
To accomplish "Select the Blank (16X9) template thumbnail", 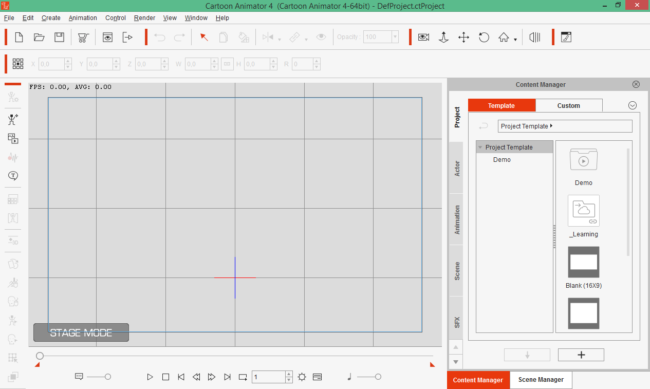I will pos(583,262).
